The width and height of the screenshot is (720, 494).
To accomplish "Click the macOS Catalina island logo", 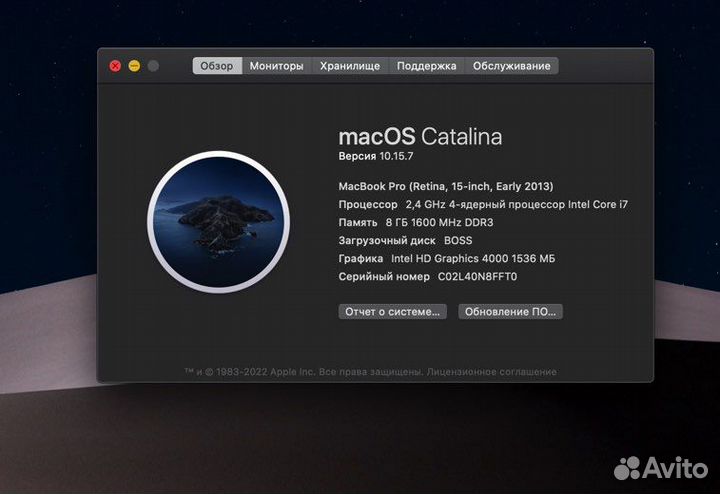I will 219,222.
